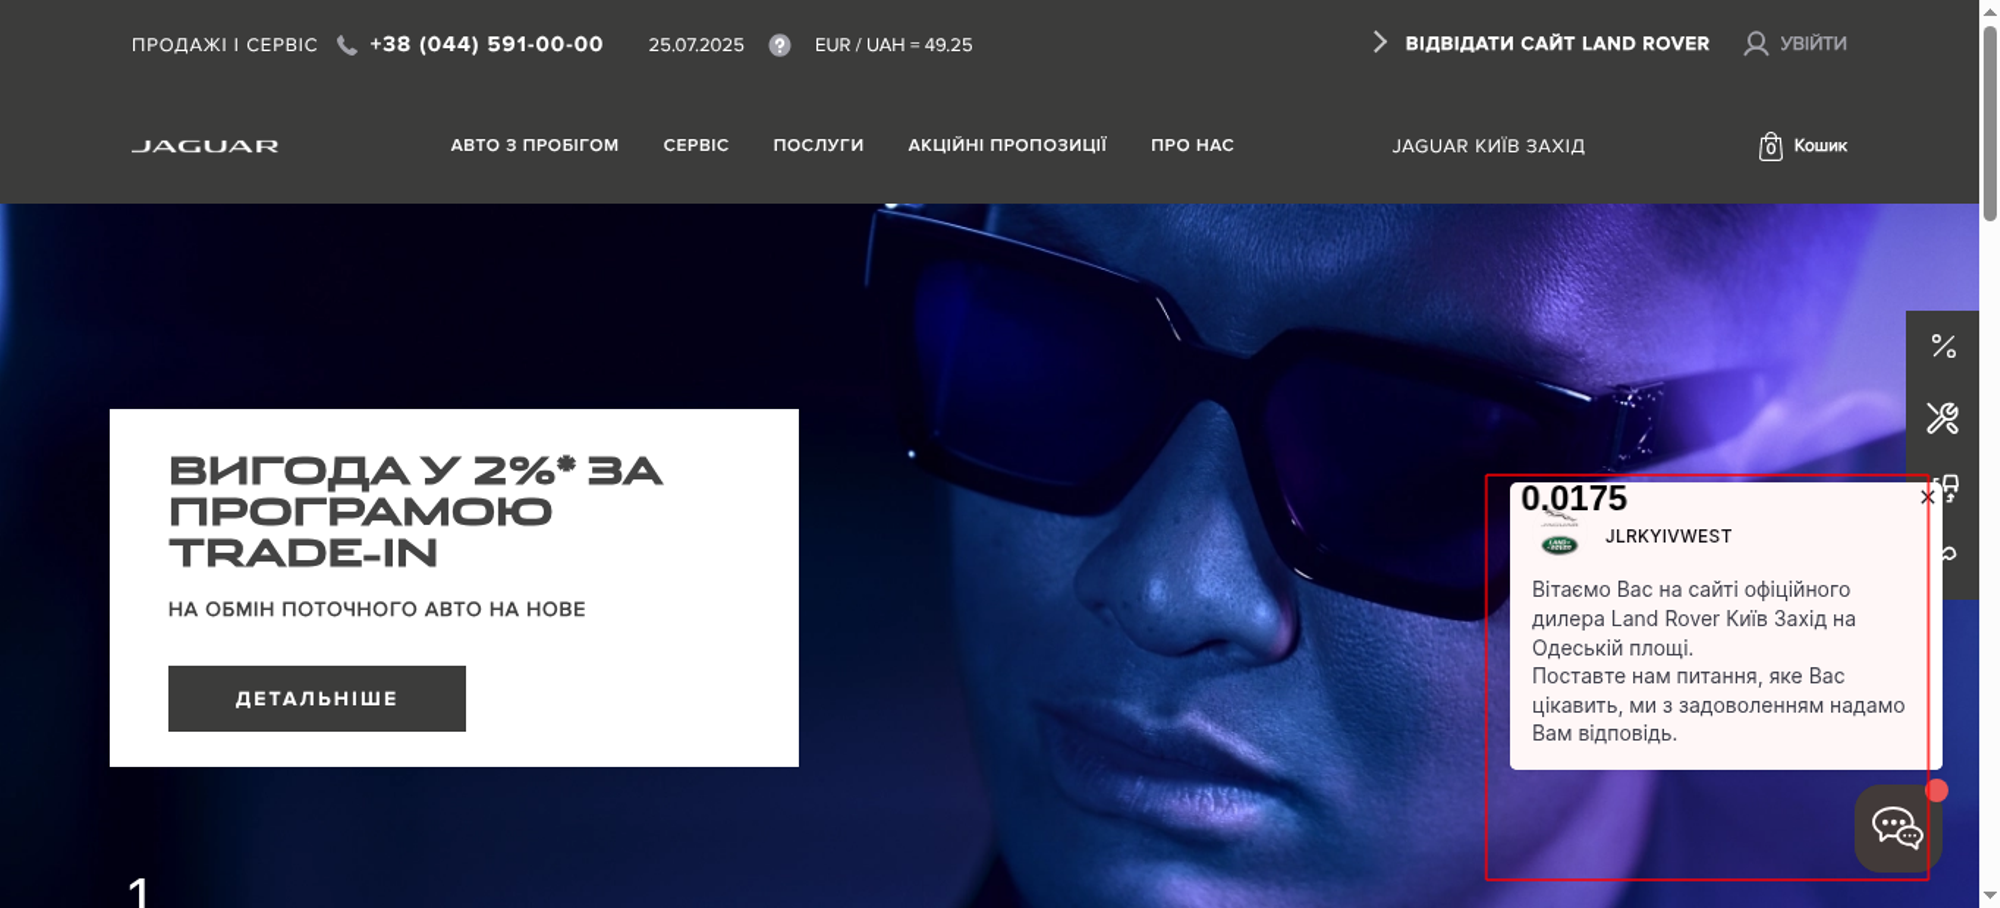2000x908 pixels.
Task: Click the user profile icon next to Увійти
Action: (x=1755, y=43)
